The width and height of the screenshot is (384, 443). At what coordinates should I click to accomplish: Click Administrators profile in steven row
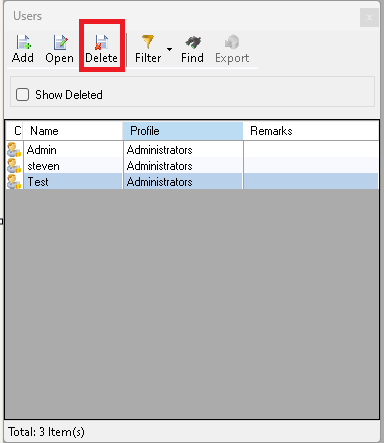point(183,166)
